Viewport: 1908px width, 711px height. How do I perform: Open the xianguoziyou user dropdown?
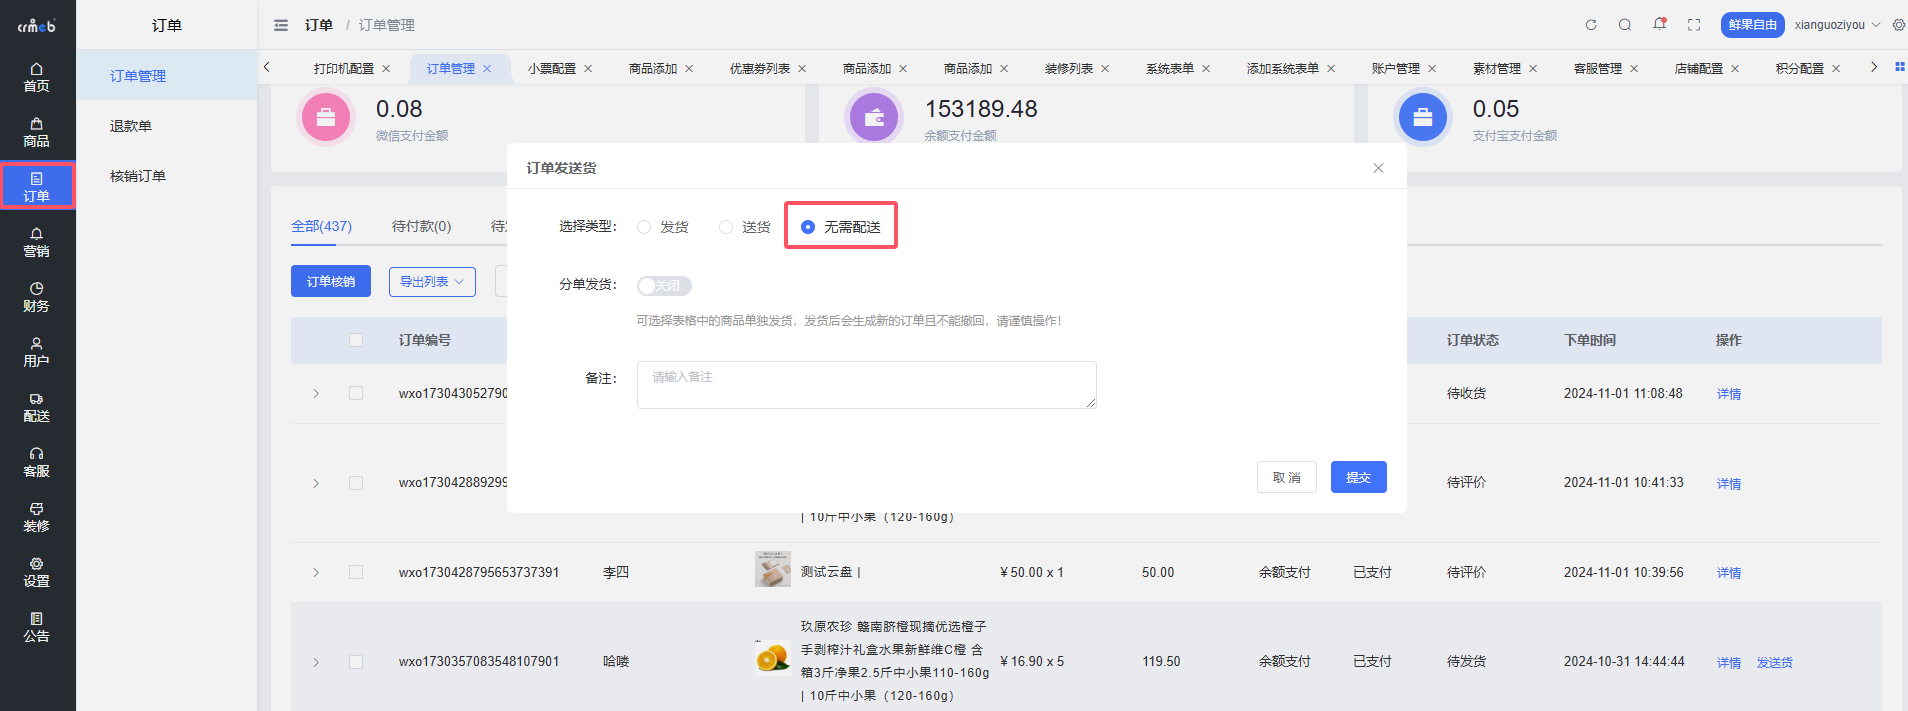[1836, 25]
